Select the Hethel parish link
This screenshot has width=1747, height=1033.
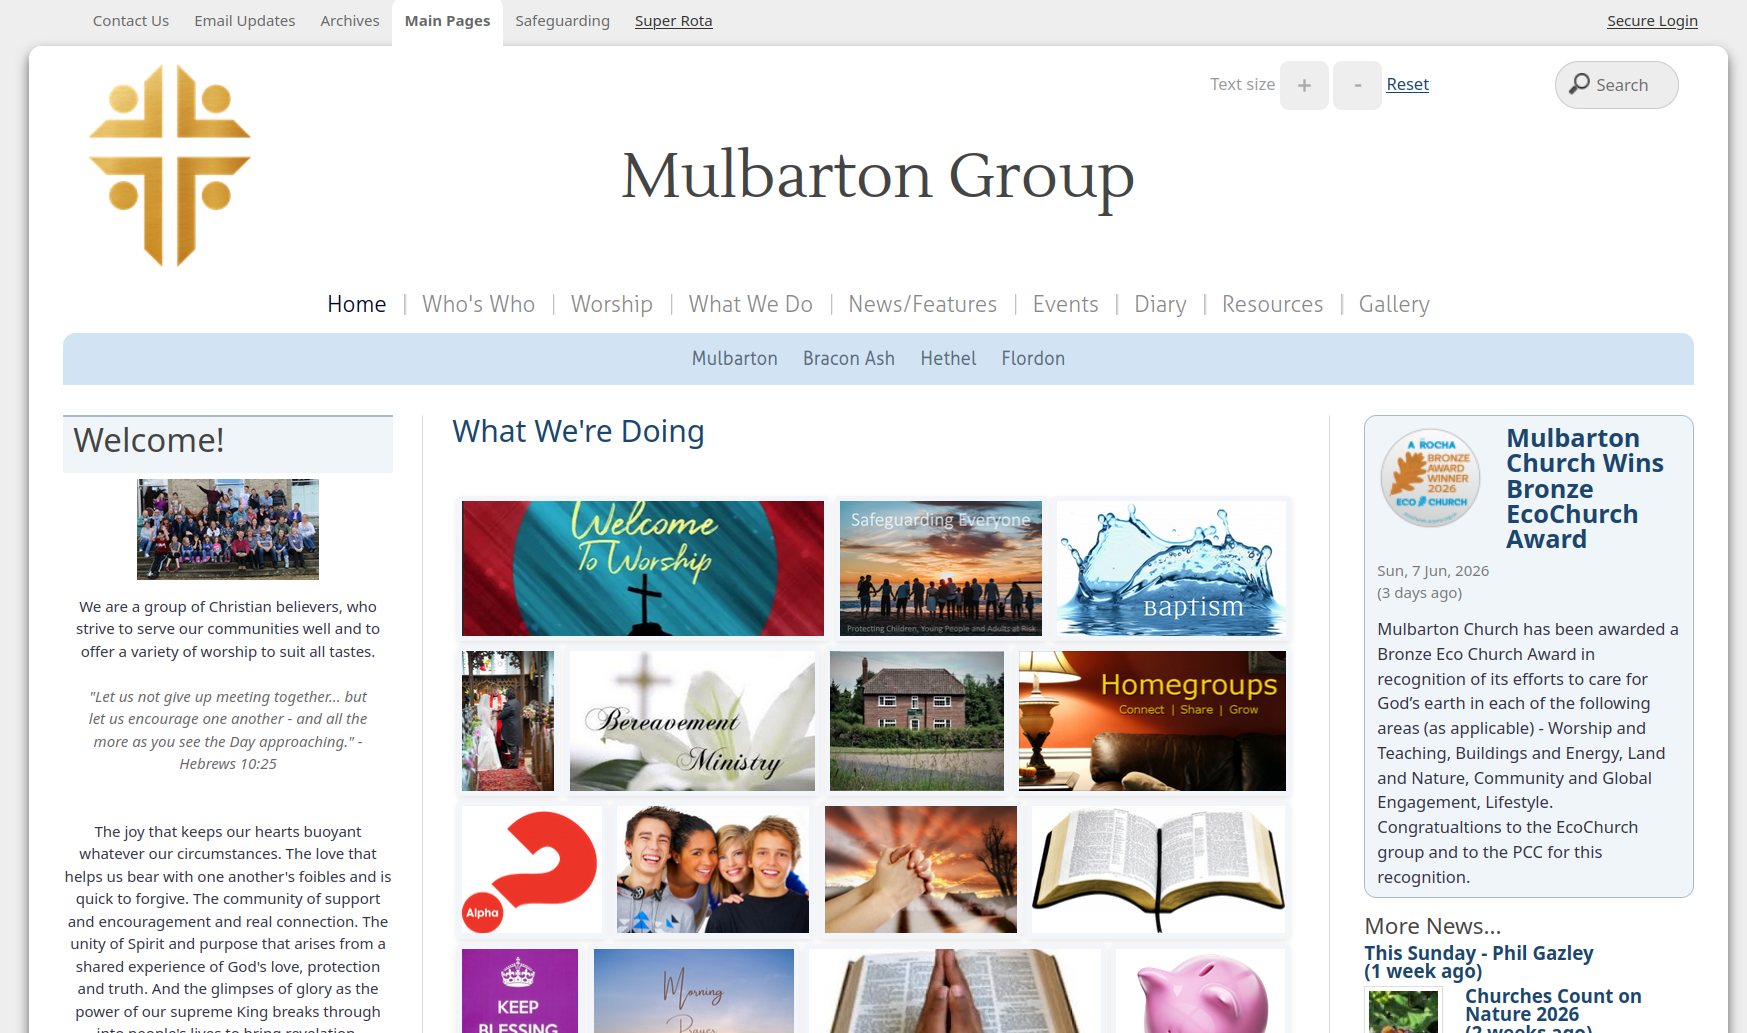[x=948, y=359]
